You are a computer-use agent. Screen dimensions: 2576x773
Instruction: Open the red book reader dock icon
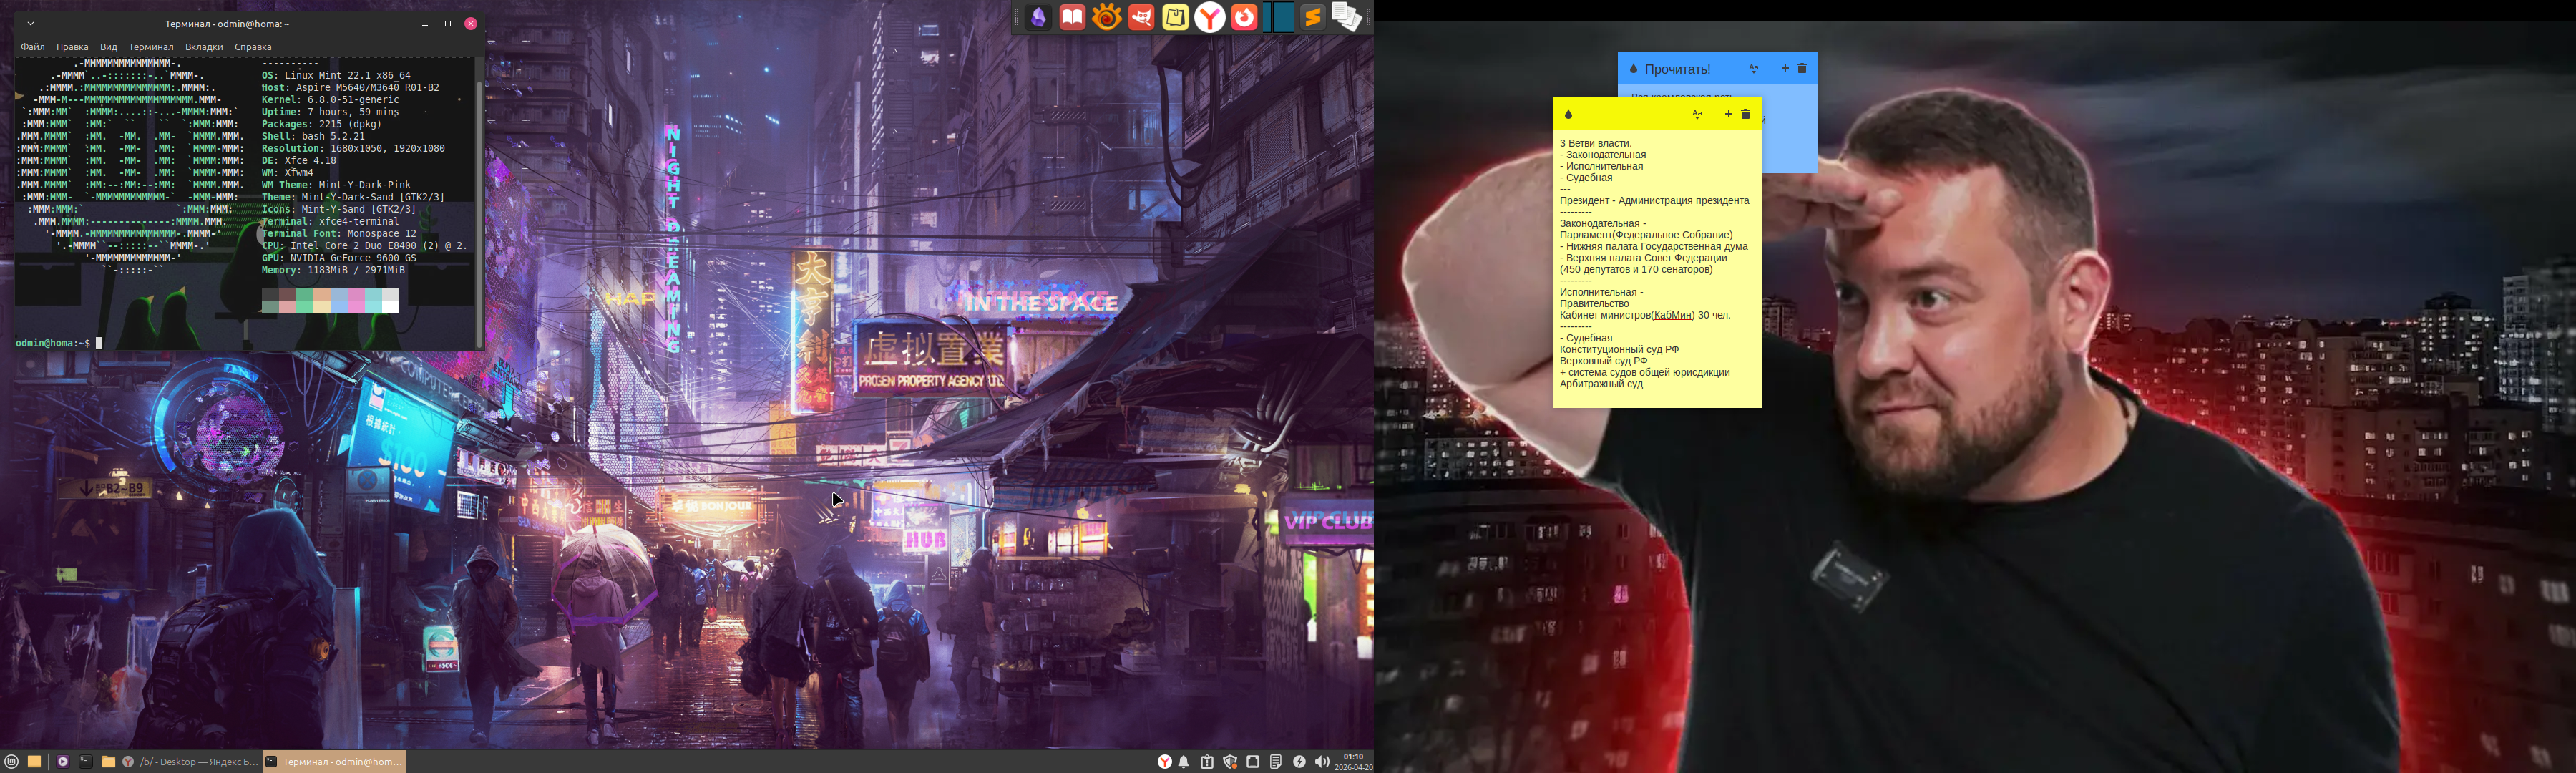[1073, 17]
